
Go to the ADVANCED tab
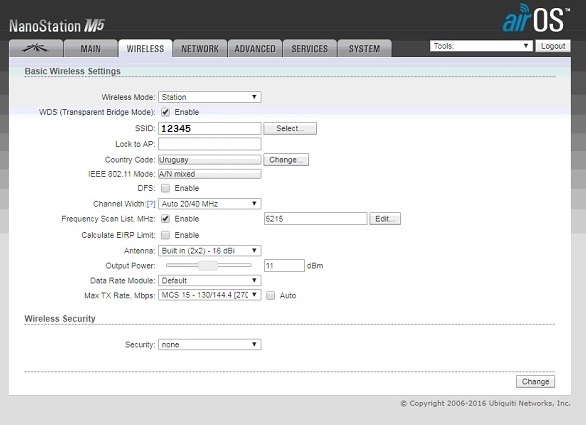coord(255,48)
